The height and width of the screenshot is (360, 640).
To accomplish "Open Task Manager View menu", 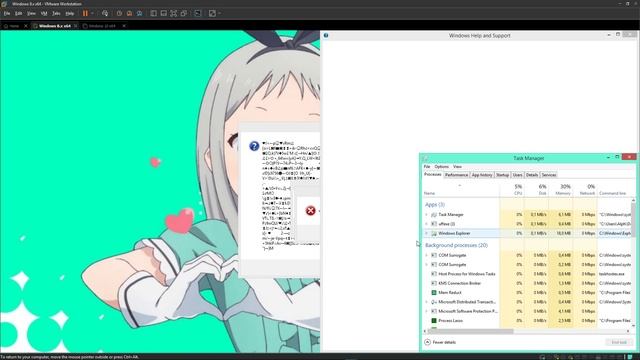I will (458, 167).
